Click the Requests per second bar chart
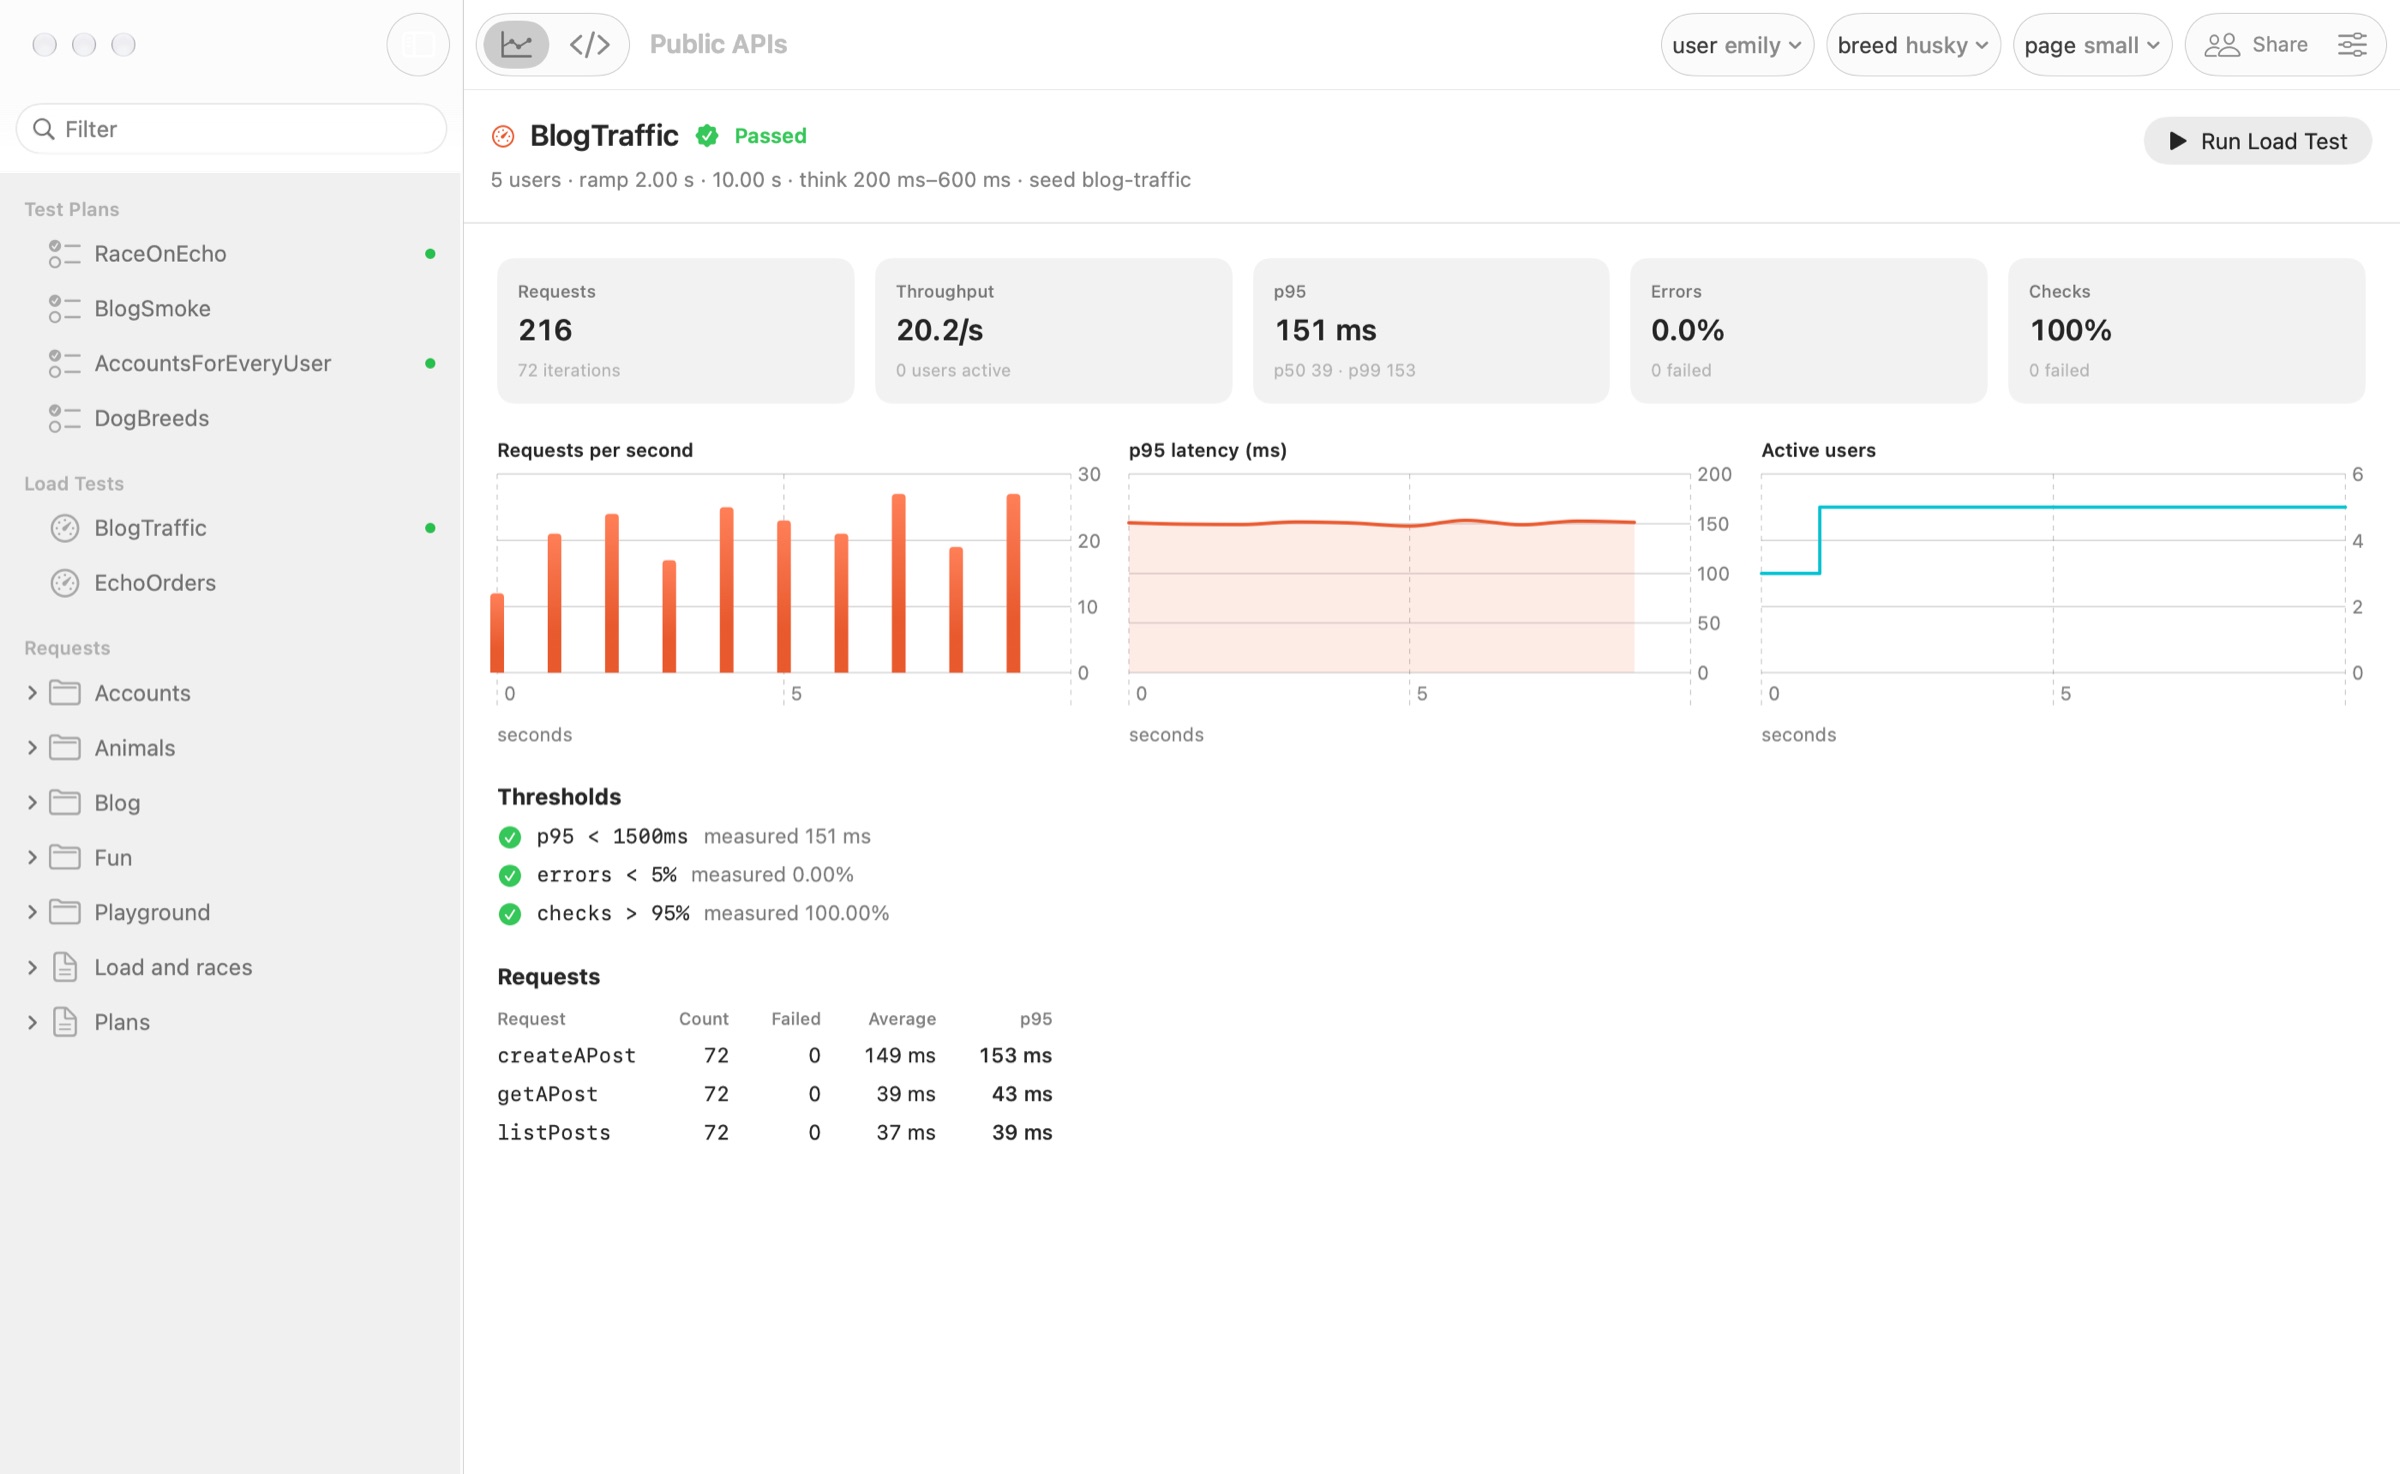The height and width of the screenshot is (1474, 2400). 784,573
